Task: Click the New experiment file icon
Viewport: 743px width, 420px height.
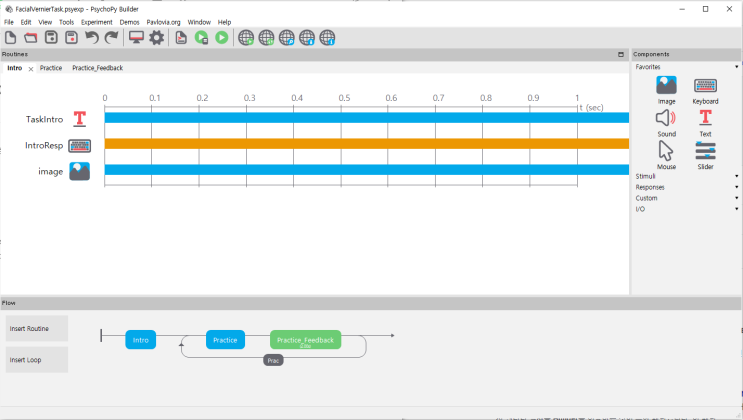Action: coord(10,37)
